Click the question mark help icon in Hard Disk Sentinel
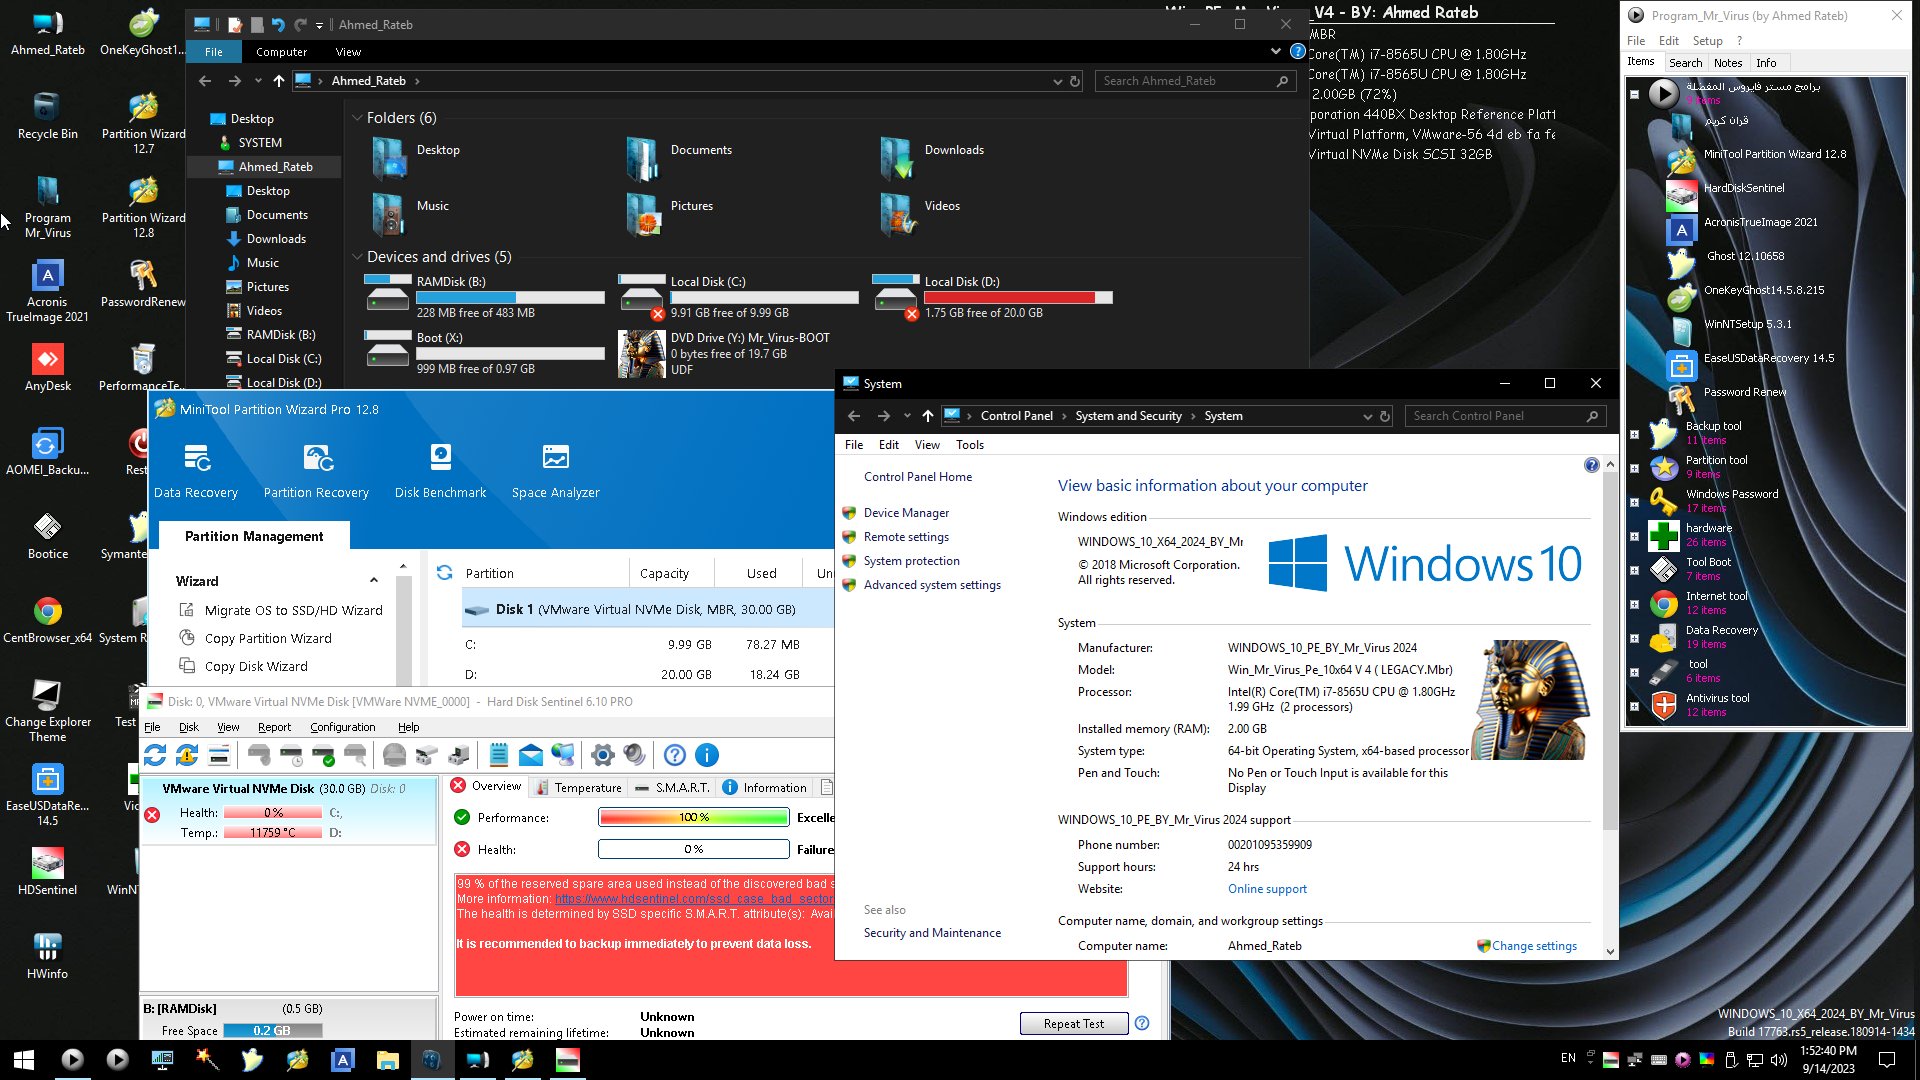Image resolution: width=1920 pixels, height=1080 pixels. [675, 755]
